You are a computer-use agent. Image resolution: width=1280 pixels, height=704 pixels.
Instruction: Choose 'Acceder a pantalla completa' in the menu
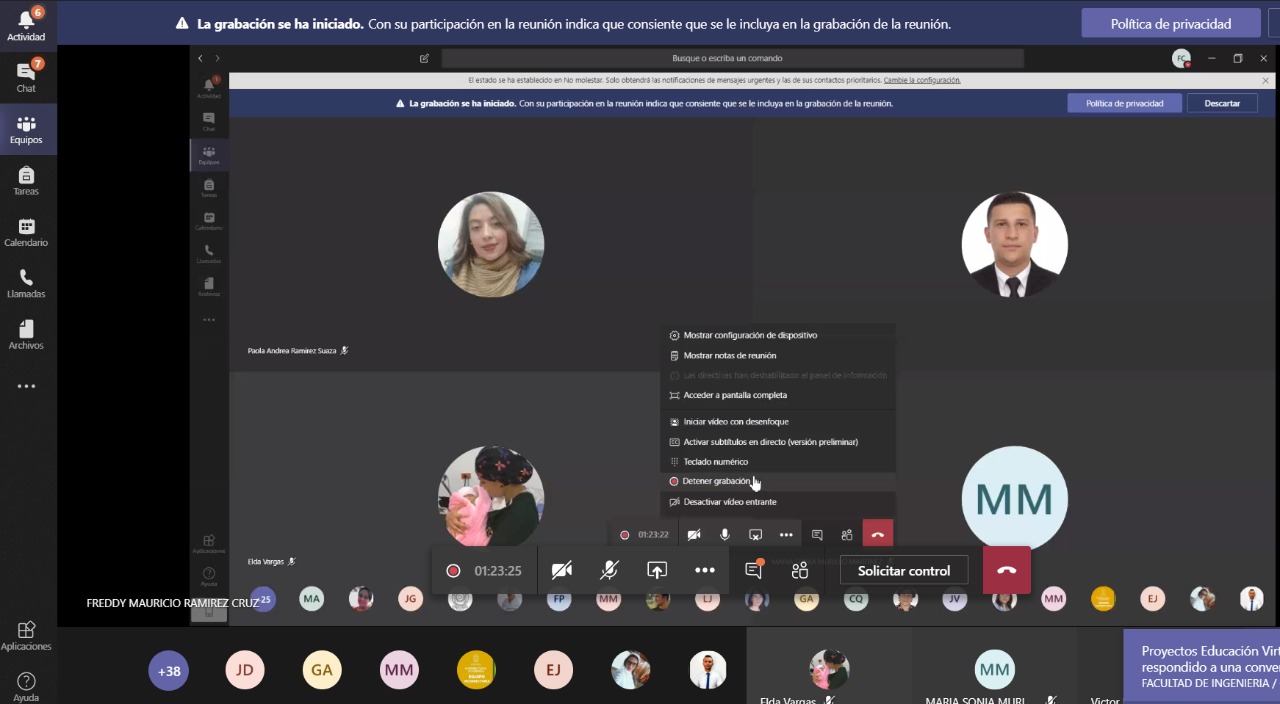coord(778,395)
